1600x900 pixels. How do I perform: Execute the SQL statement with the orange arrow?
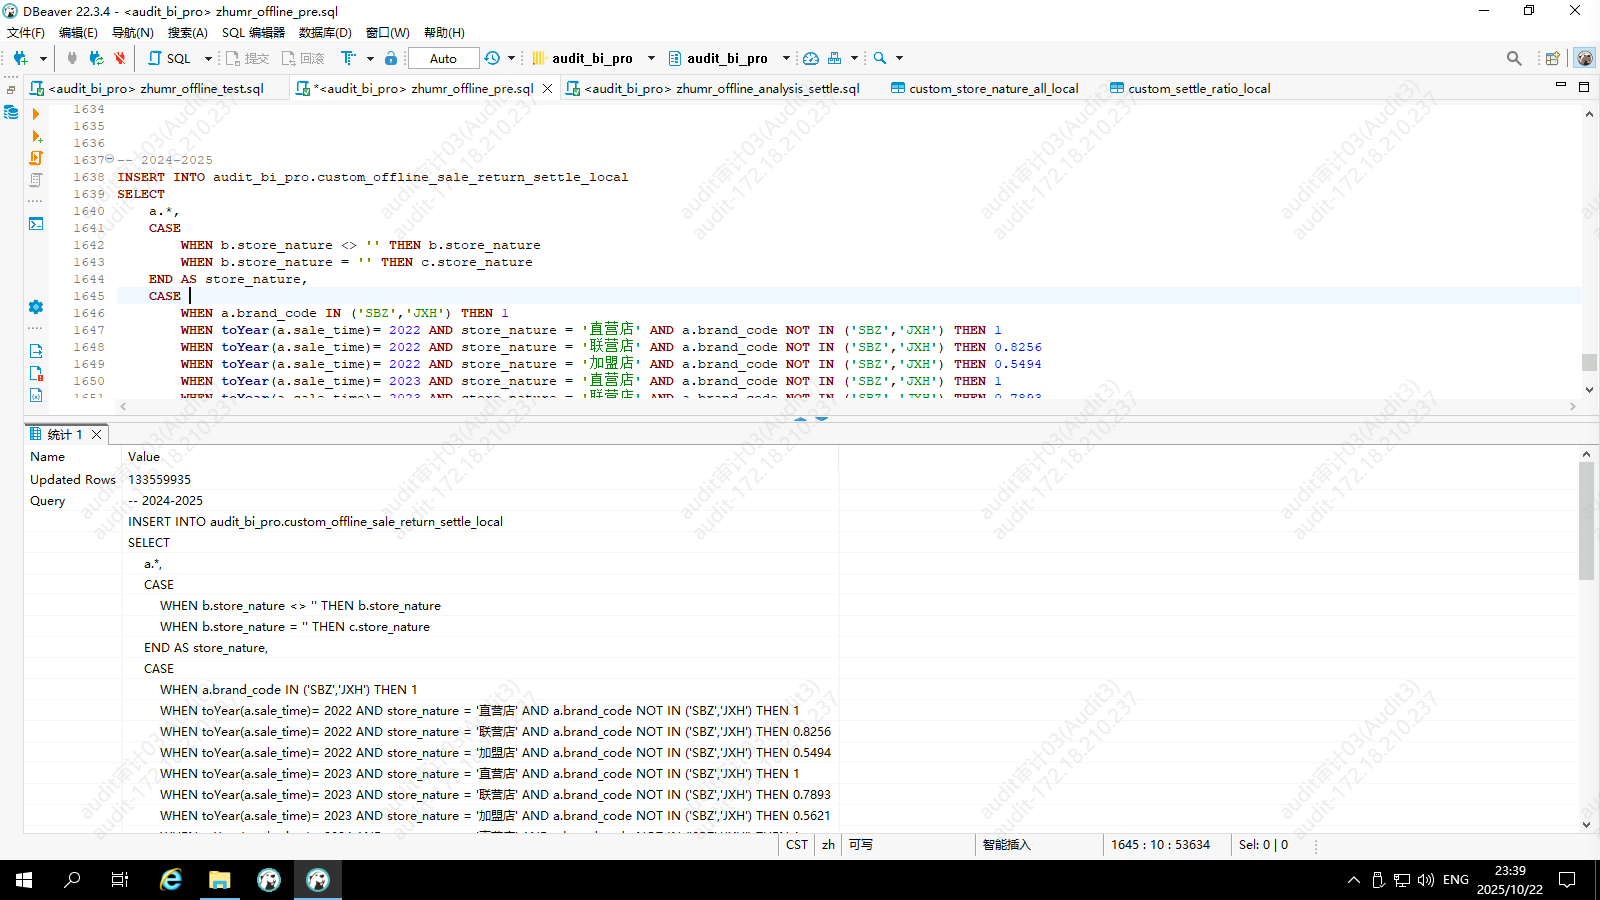[x=36, y=114]
